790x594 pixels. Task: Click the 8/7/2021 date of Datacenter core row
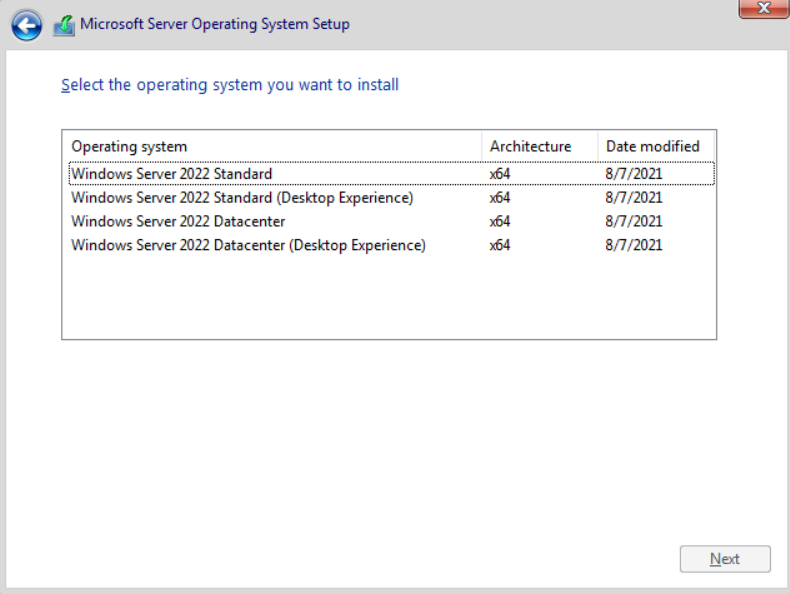pos(634,221)
